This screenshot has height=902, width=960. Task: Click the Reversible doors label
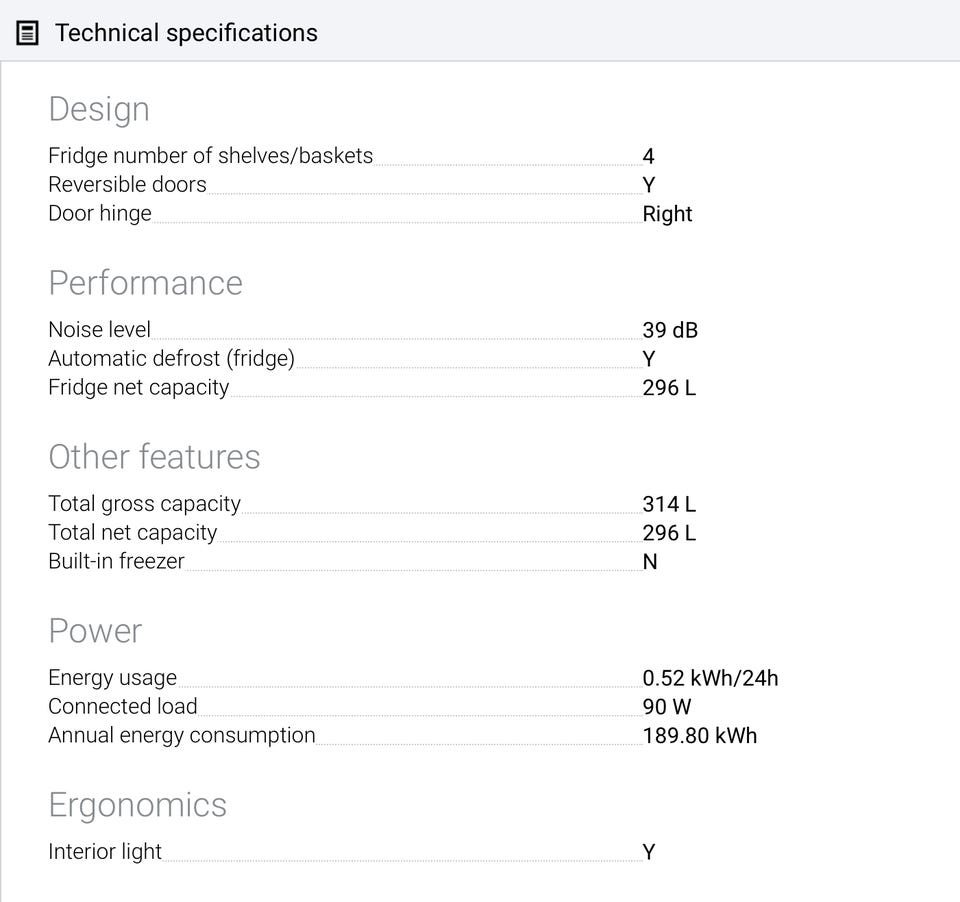pos(127,185)
